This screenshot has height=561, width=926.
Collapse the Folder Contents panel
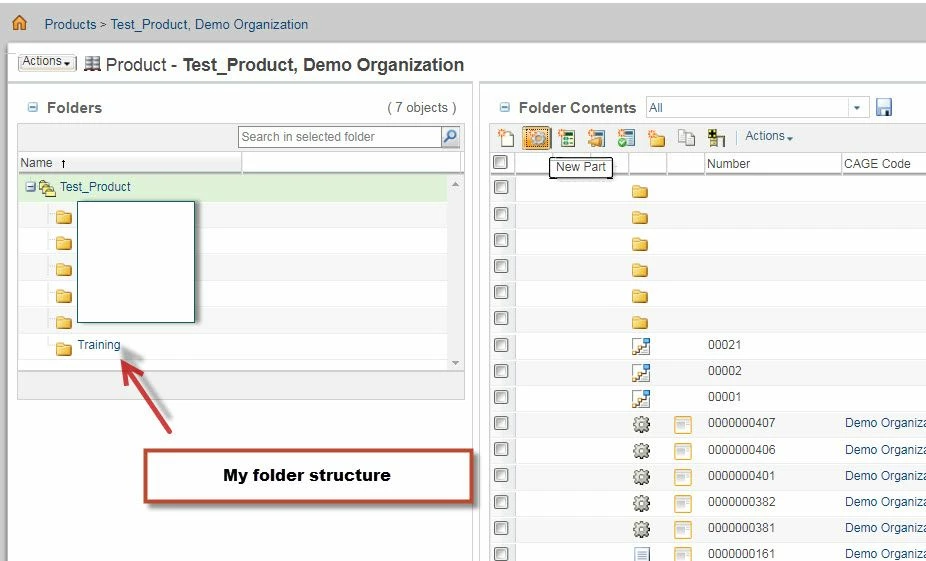504,107
